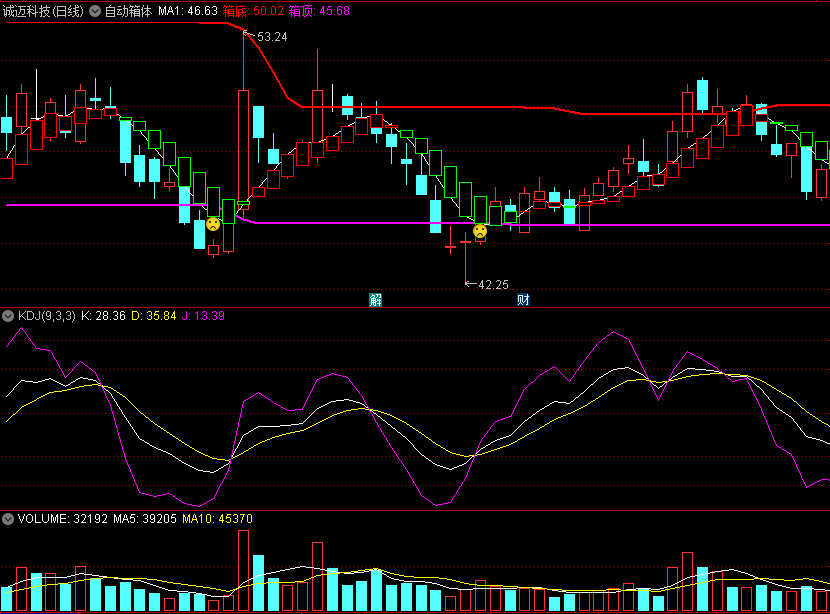Click the MA5: 39205 volume label

(x=145, y=519)
